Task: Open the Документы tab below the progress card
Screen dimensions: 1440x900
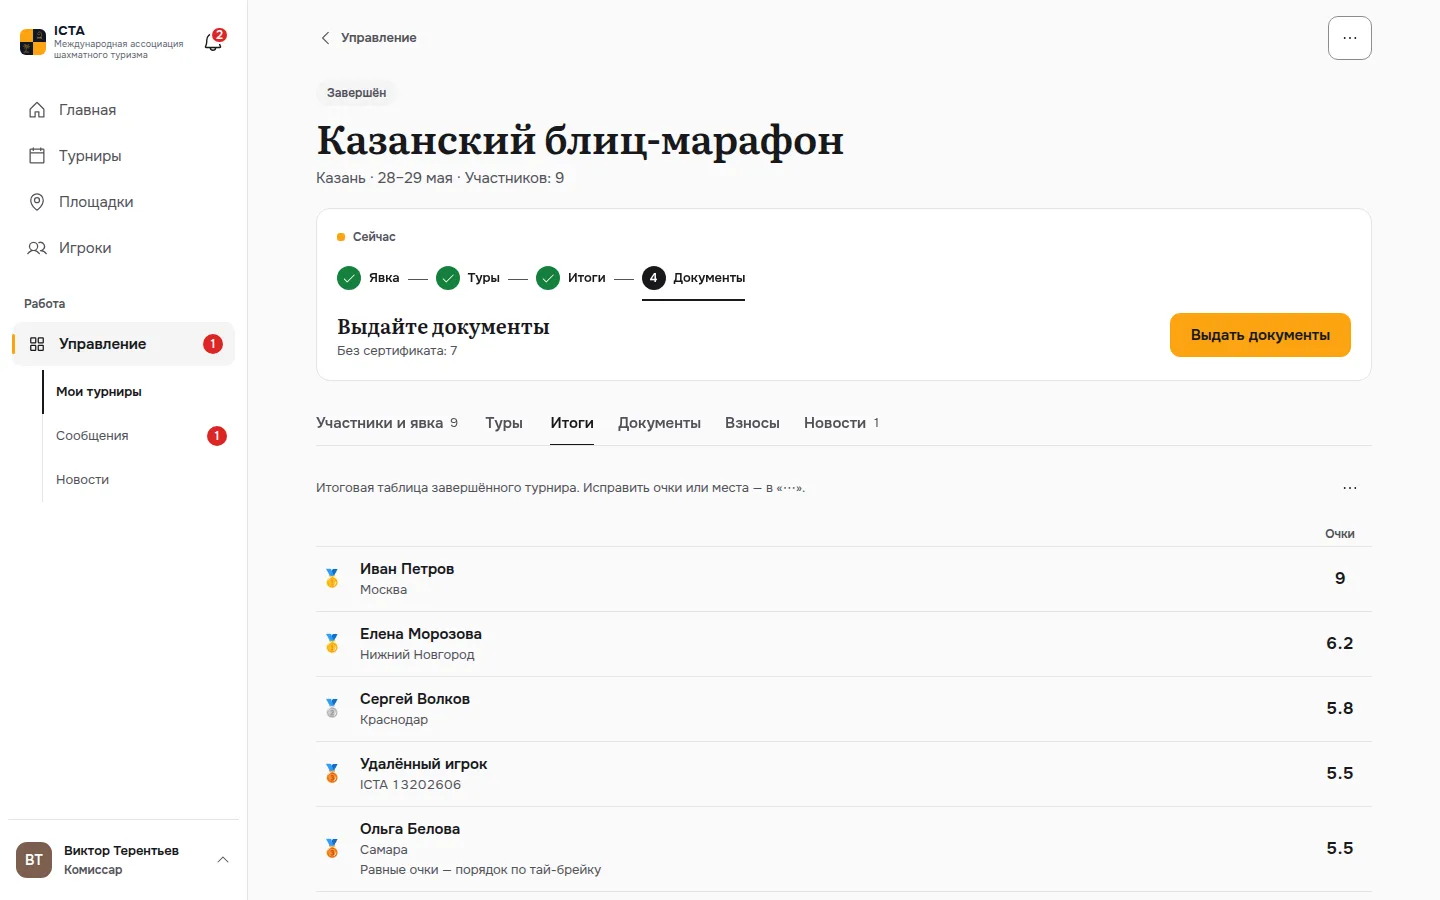Action: 659,423
